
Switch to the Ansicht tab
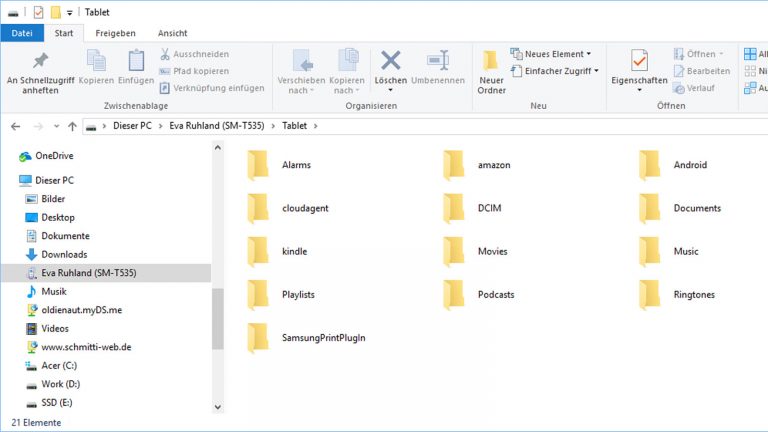172,33
